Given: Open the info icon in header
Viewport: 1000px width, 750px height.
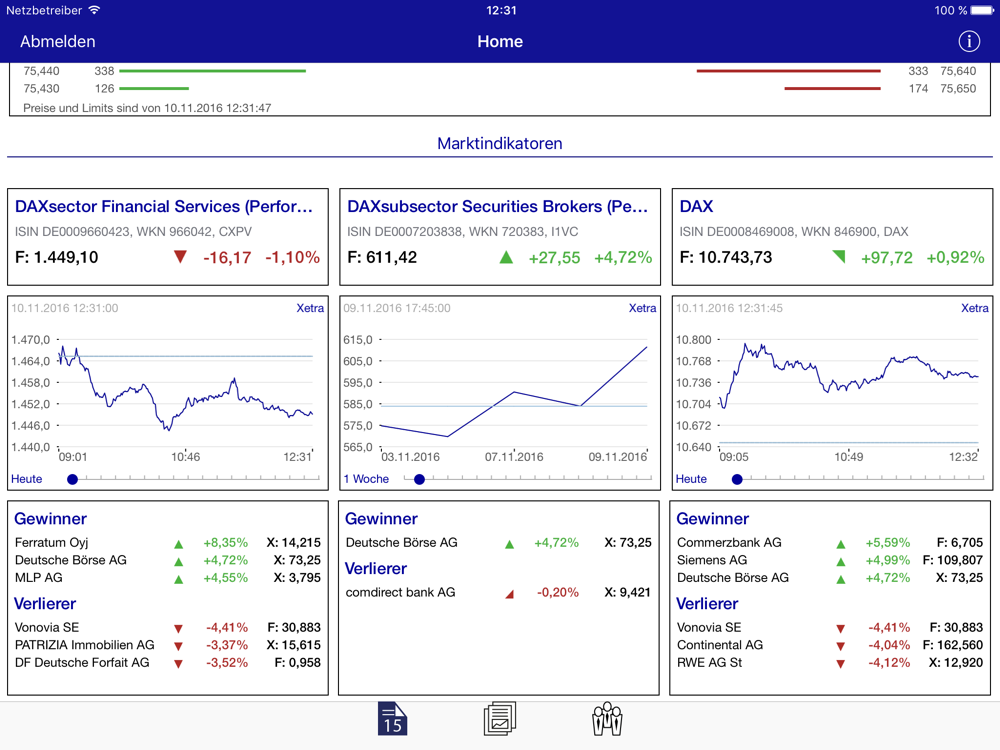Looking at the screenshot, I should (x=969, y=41).
